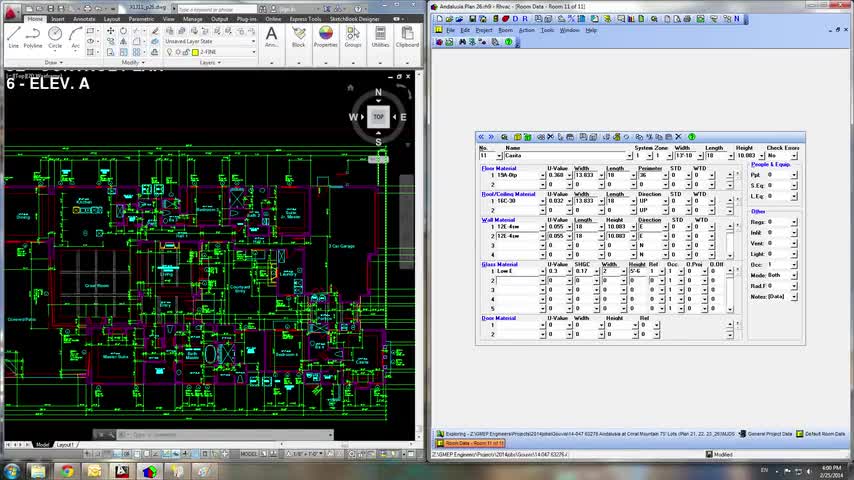Open the Check Errors dropdown
This screenshot has height=480, width=854.
pos(796,156)
